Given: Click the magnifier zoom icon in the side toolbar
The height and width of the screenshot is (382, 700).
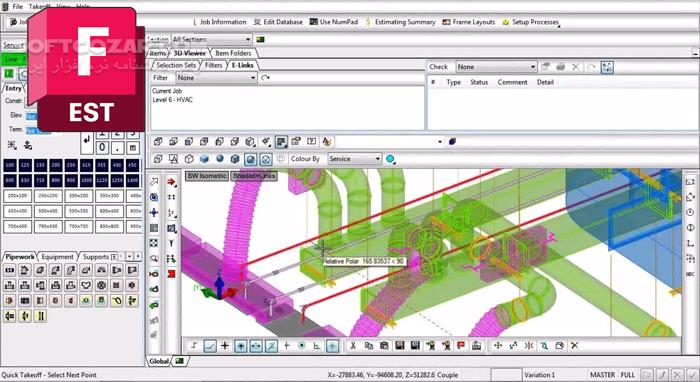Looking at the screenshot, I should pyautogui.click(x=154, y=258).
